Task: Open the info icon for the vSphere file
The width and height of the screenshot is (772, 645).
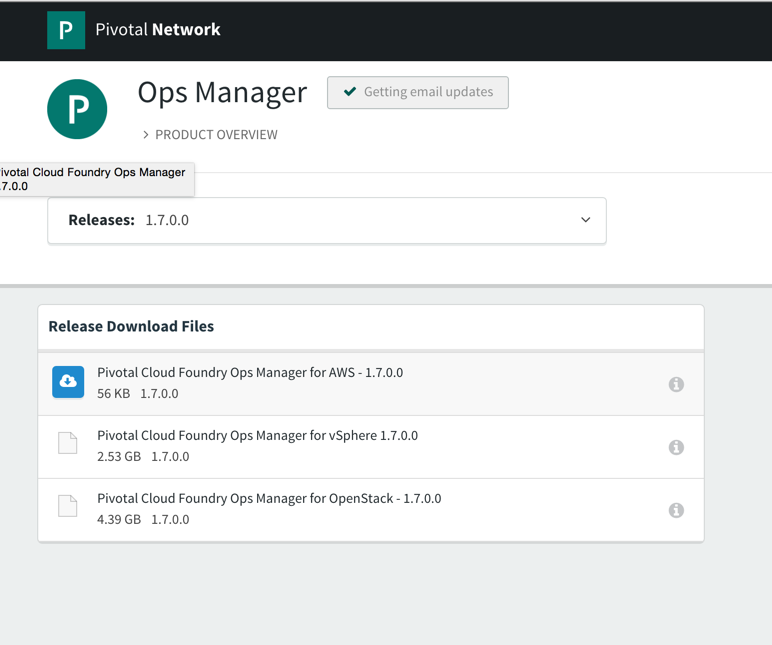Action: (676, 447)
